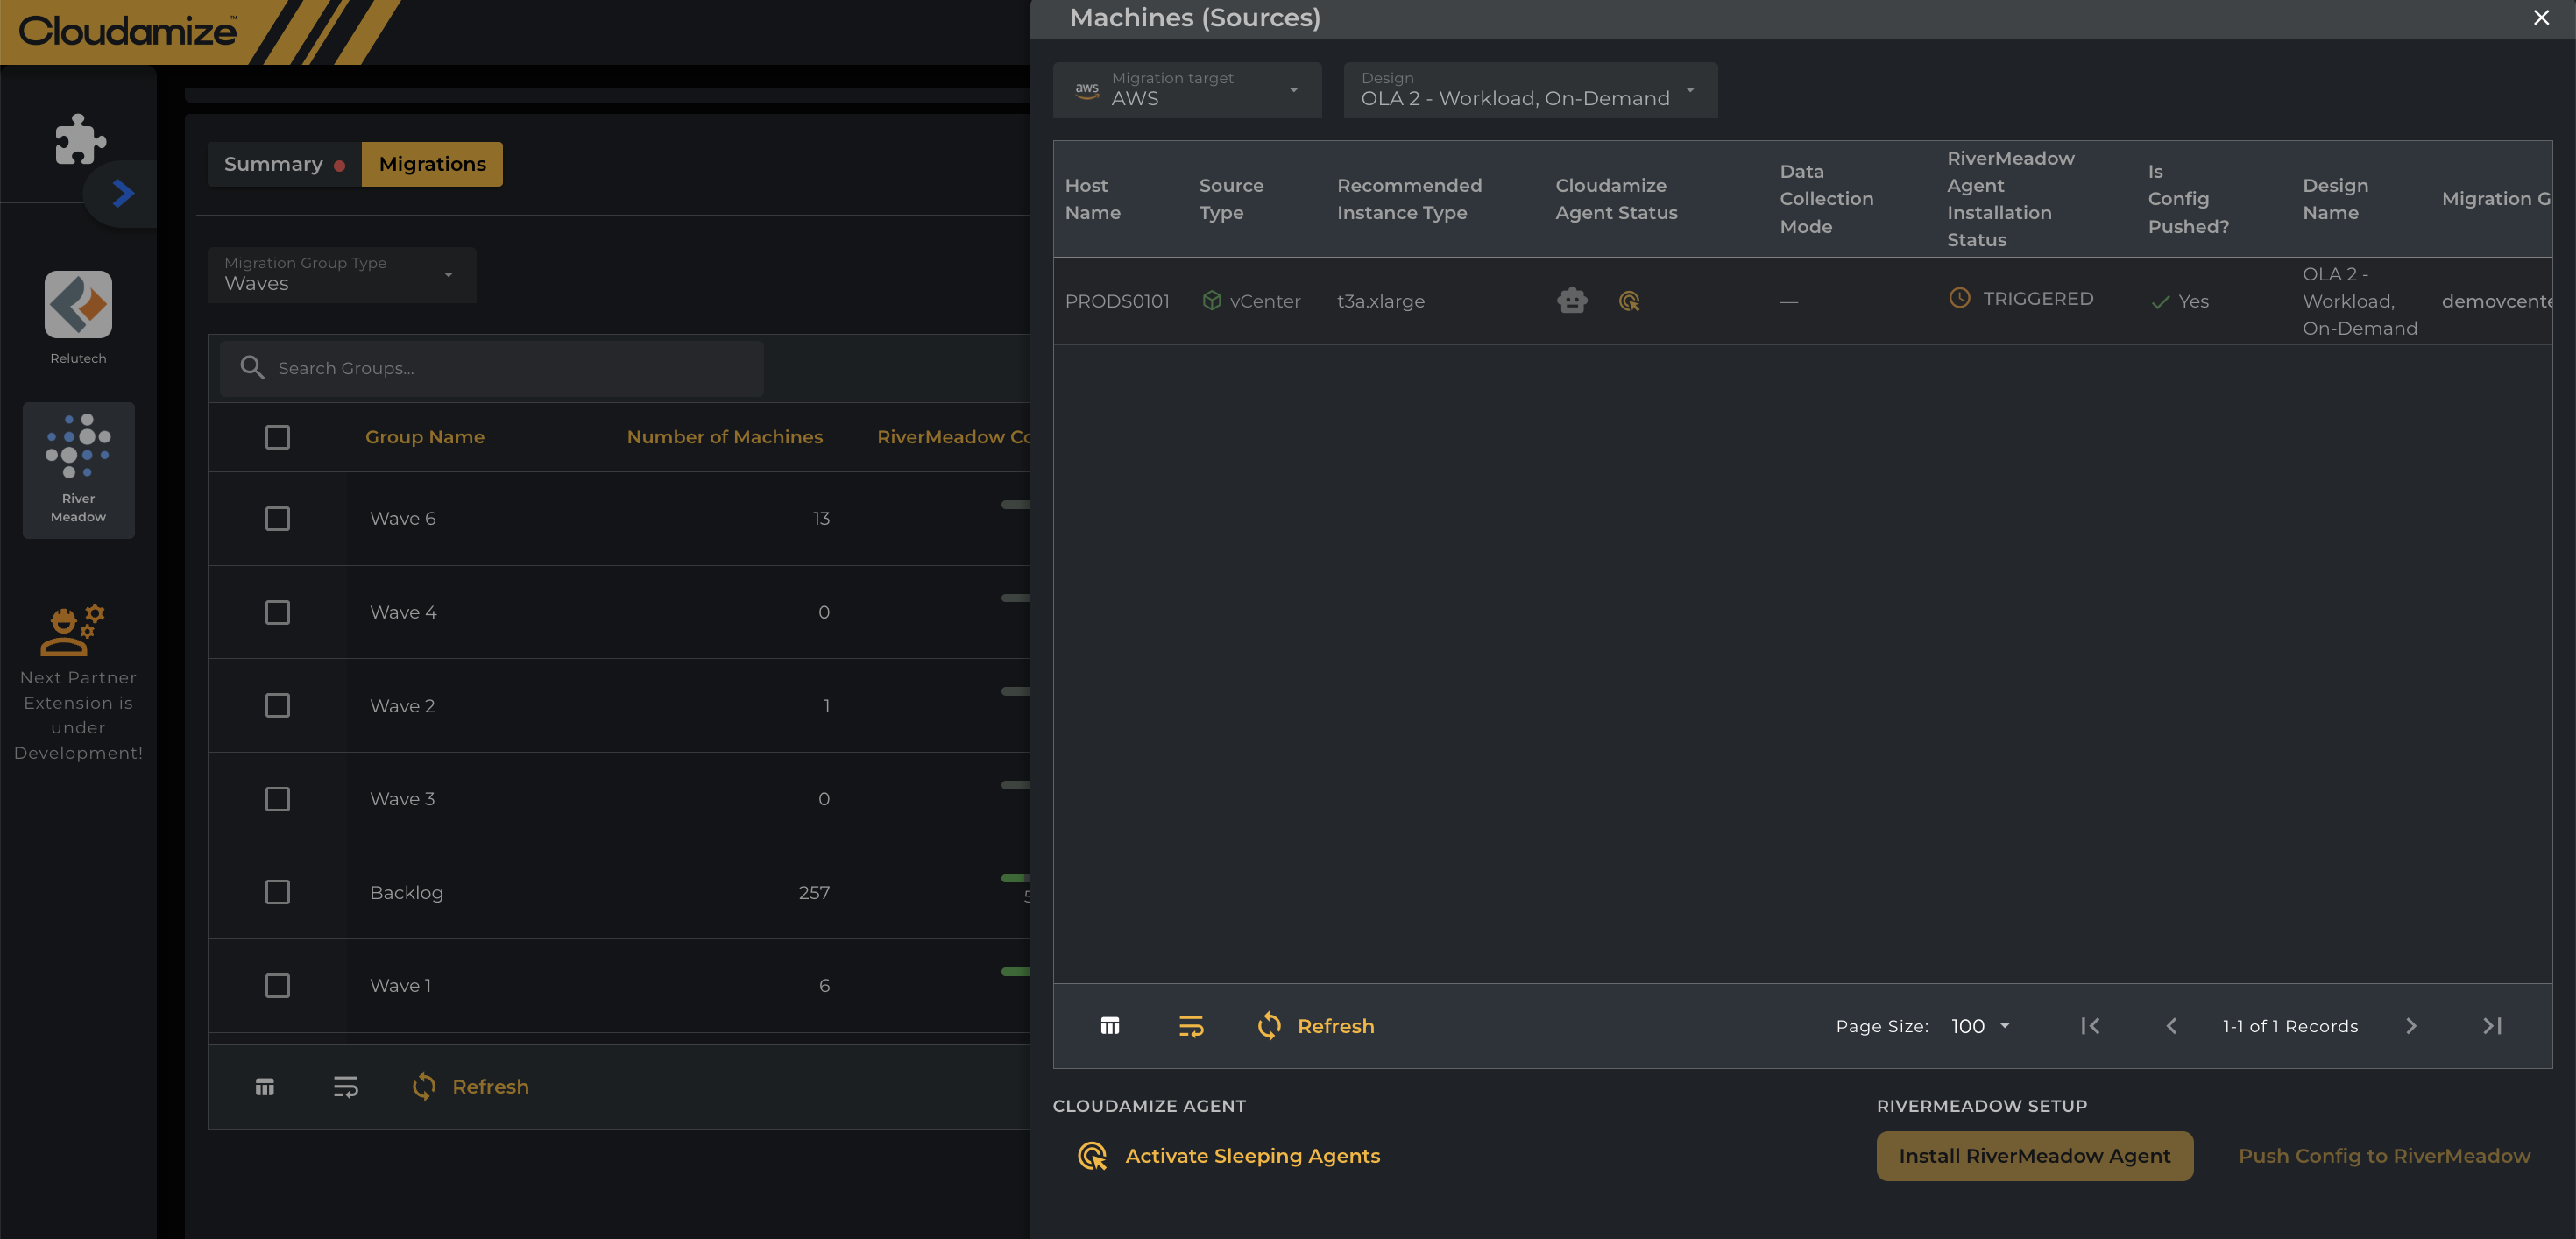Refresh the migration groups table
The image size is (2576, 1239).
point(470,1087)
